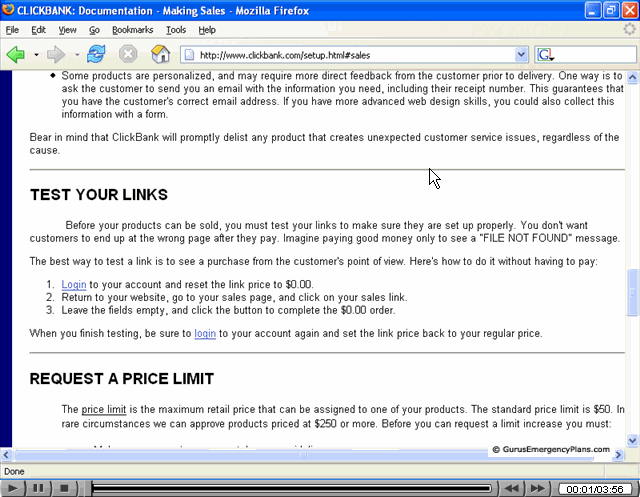Close the Firefox window
640x497 pixels.
click(630, 10)
